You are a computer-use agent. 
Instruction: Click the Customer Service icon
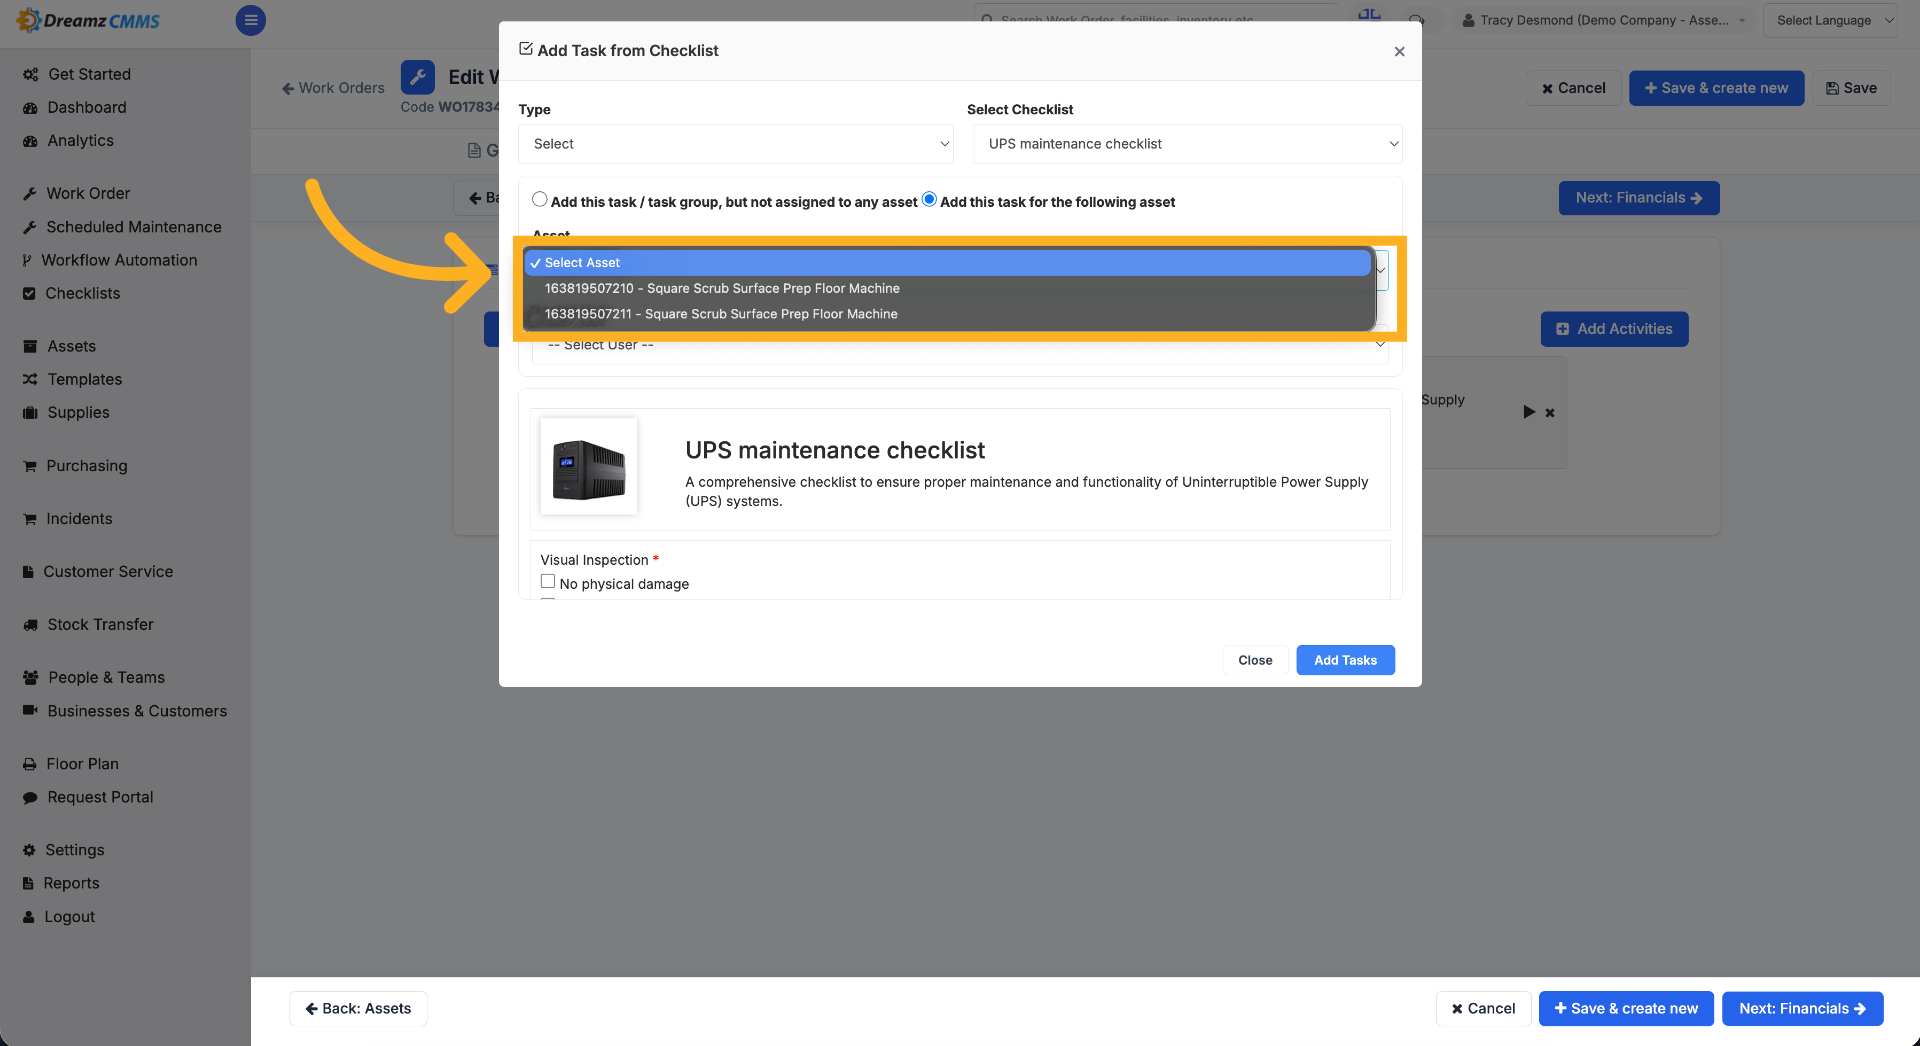[29, 572]
